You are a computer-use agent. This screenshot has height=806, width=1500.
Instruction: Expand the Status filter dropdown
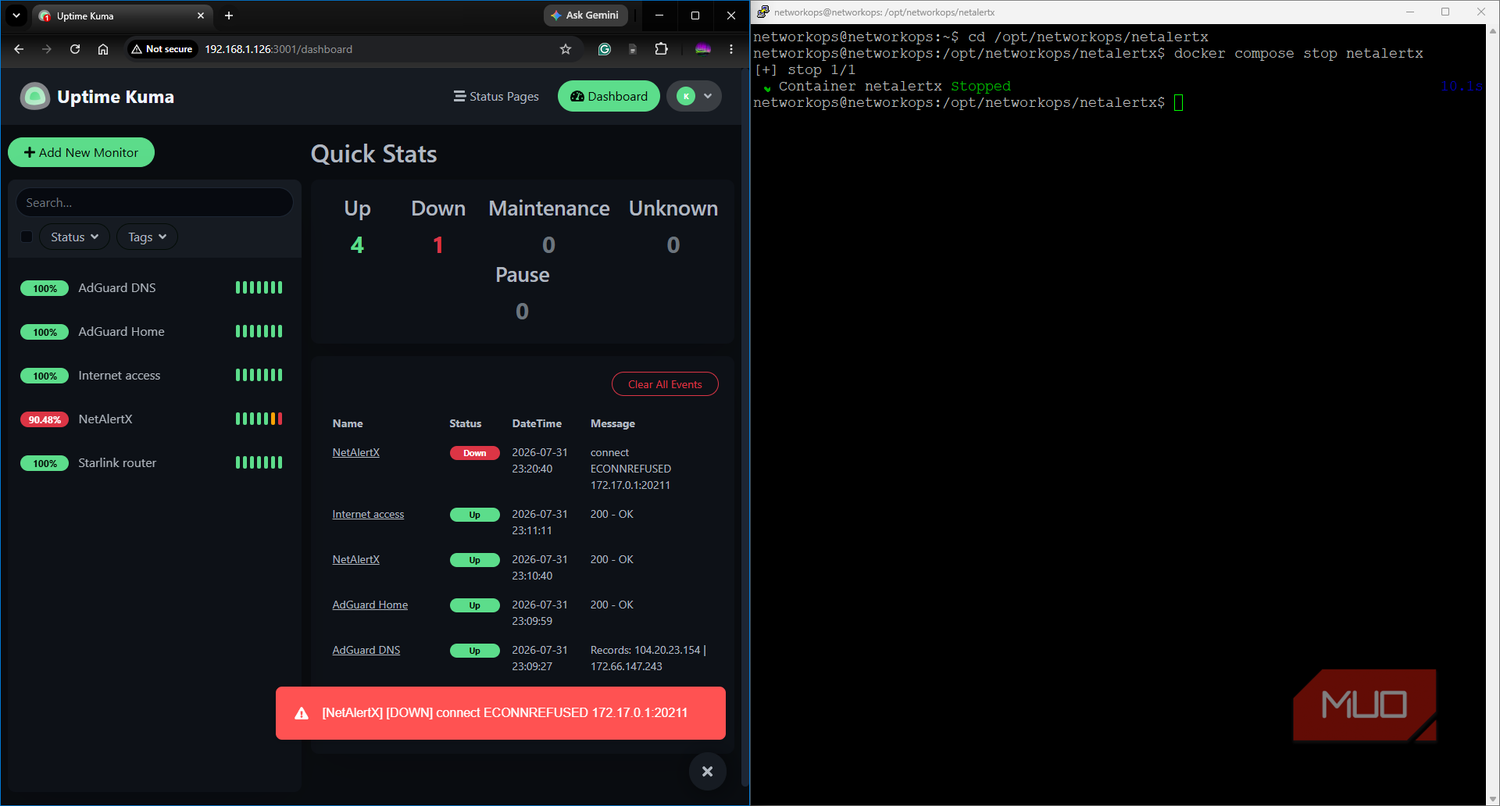(74, 237)
